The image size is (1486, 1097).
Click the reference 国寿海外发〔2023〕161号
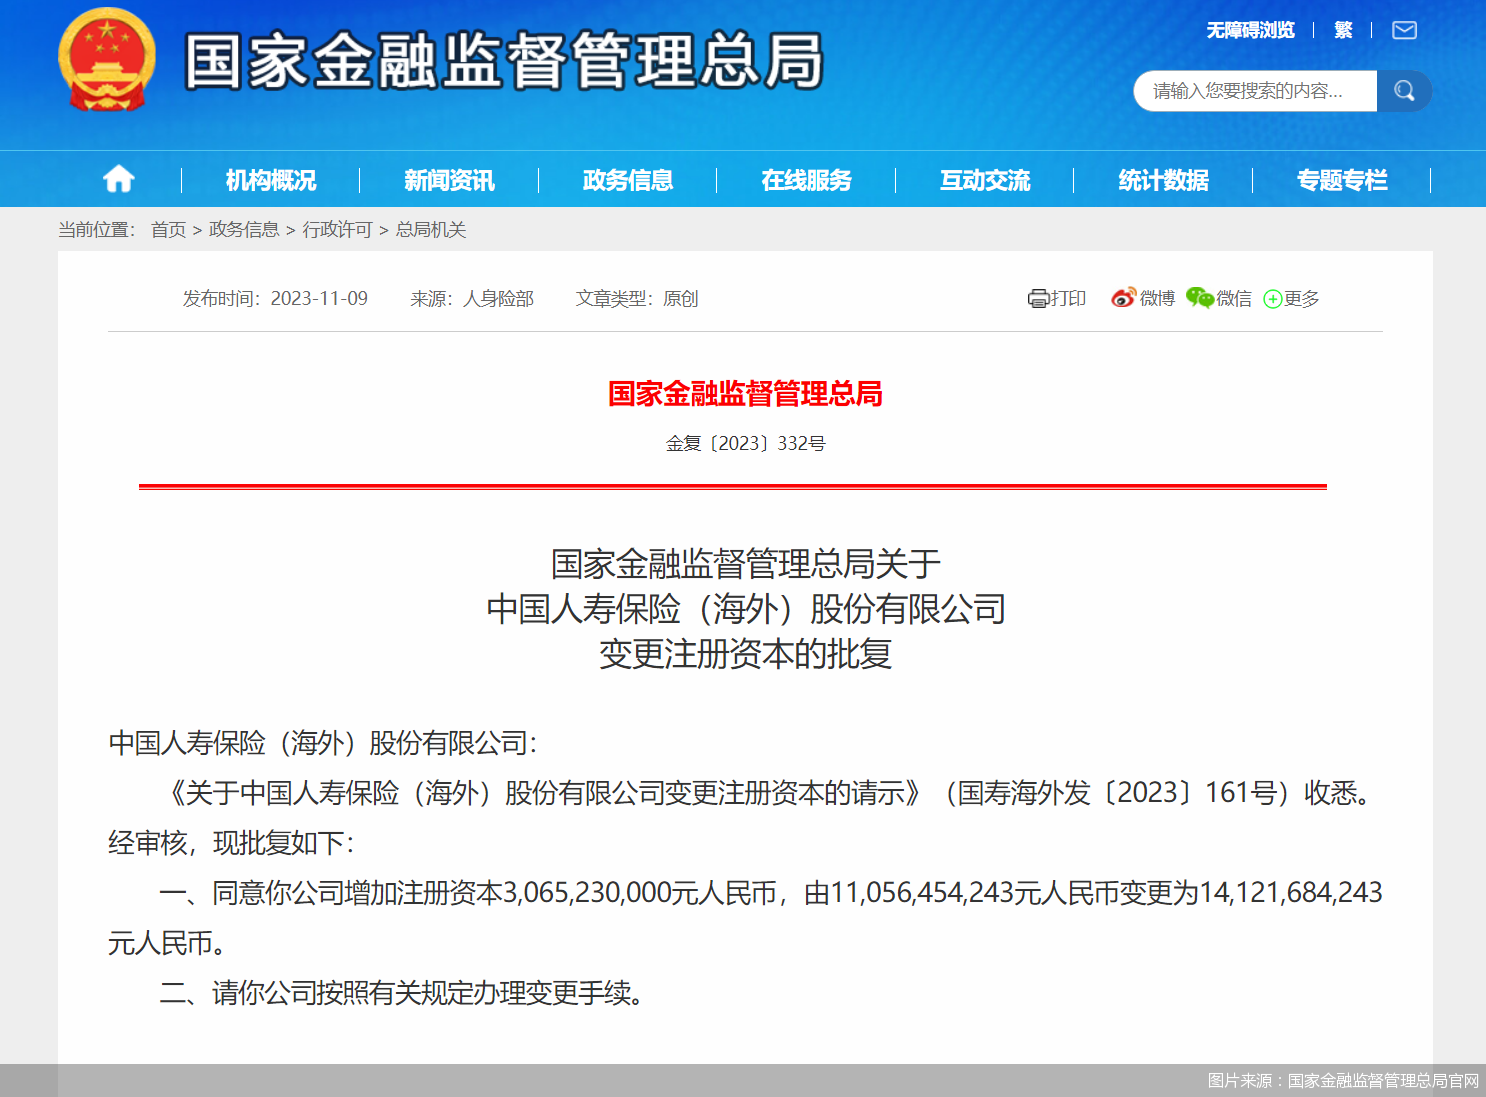1117,793
